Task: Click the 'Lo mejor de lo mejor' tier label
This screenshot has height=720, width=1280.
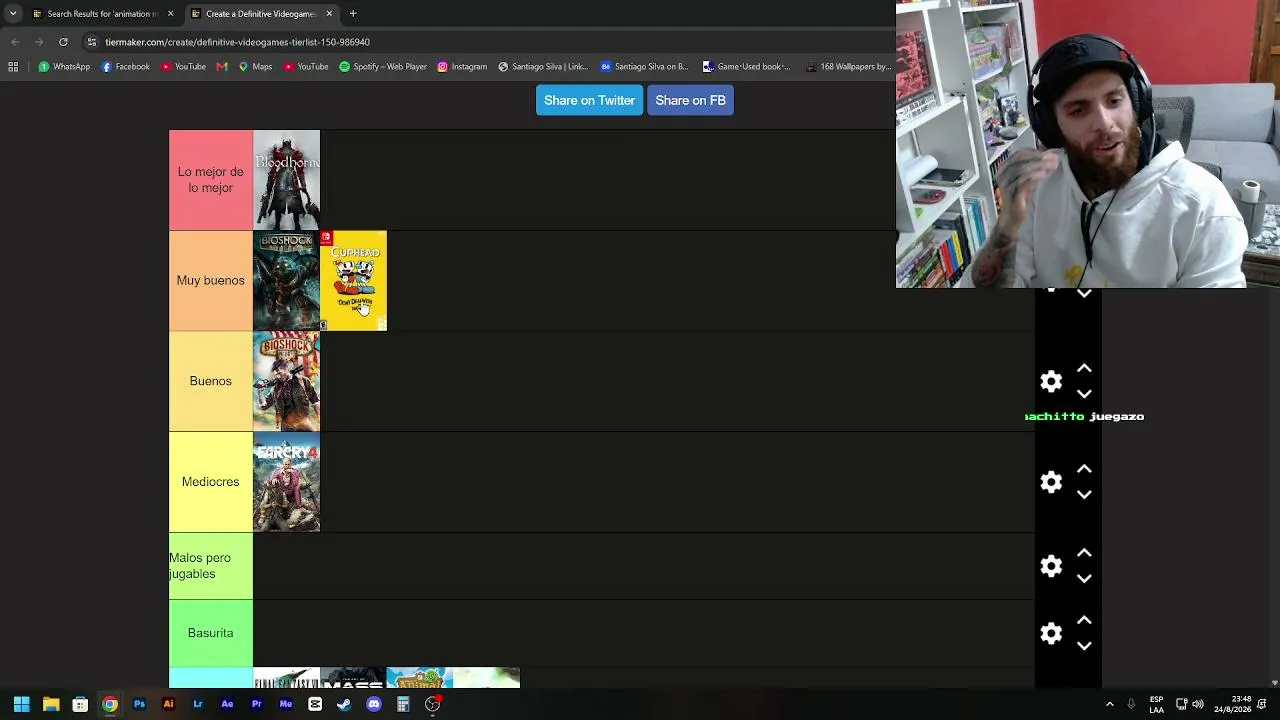Action: (x=211, y=180)
